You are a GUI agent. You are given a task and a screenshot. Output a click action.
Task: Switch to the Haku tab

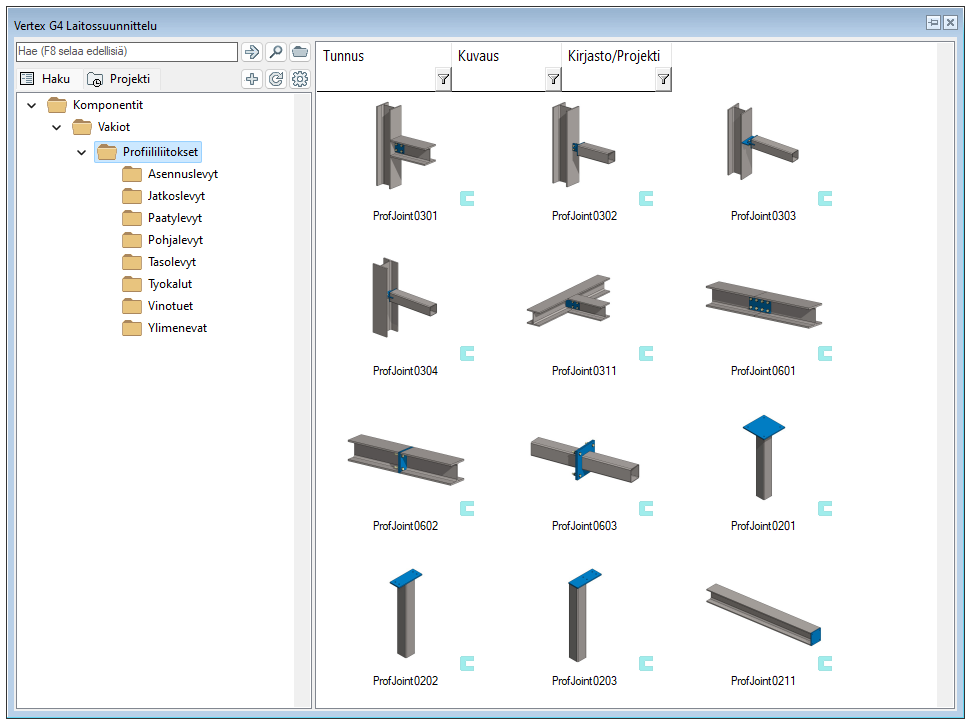click(x=47, y=79)
